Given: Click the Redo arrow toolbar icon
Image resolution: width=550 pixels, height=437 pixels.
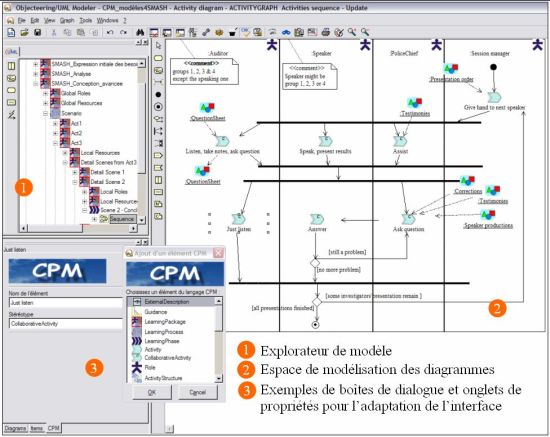Looking at the screenshot, I should (x=123, y=33).
